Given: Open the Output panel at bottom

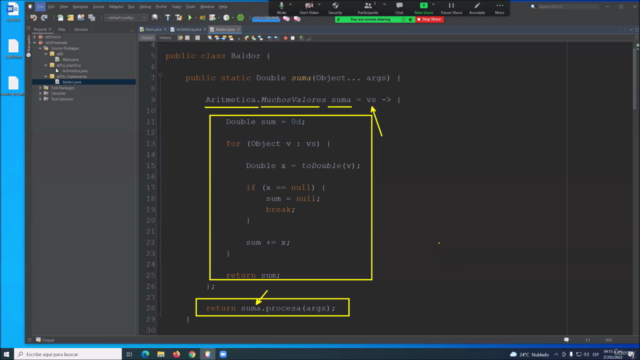Looking at the screenshot, I should (x=45, y=340).
